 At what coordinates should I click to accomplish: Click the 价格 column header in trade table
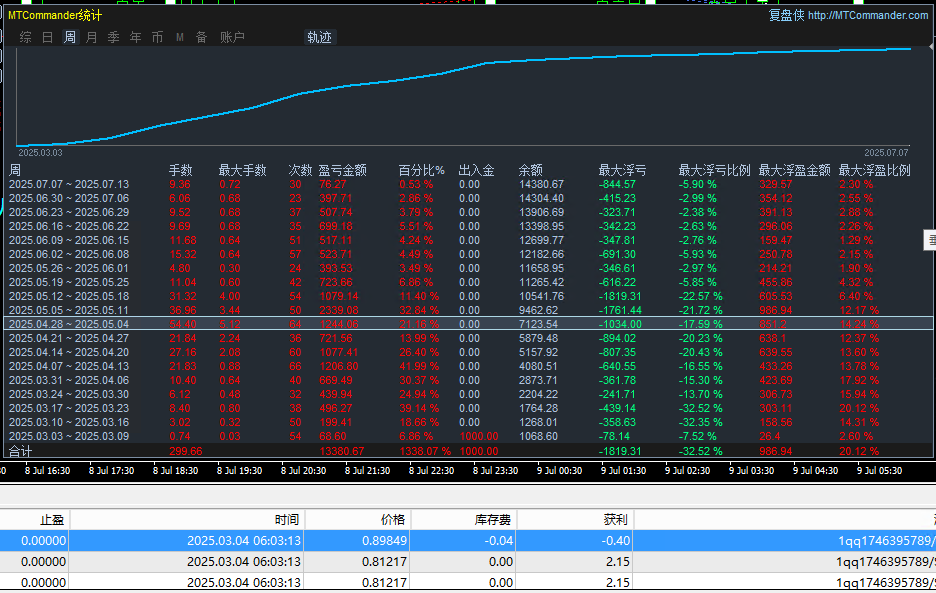tap(393, 520)
